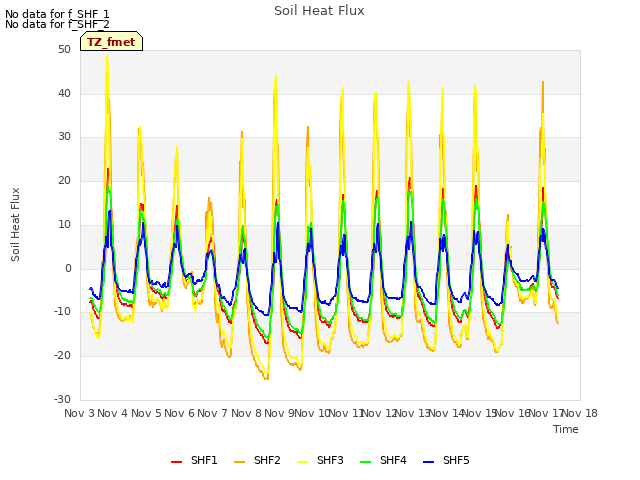Click the 30 y-axis tick label

(64, 137)
